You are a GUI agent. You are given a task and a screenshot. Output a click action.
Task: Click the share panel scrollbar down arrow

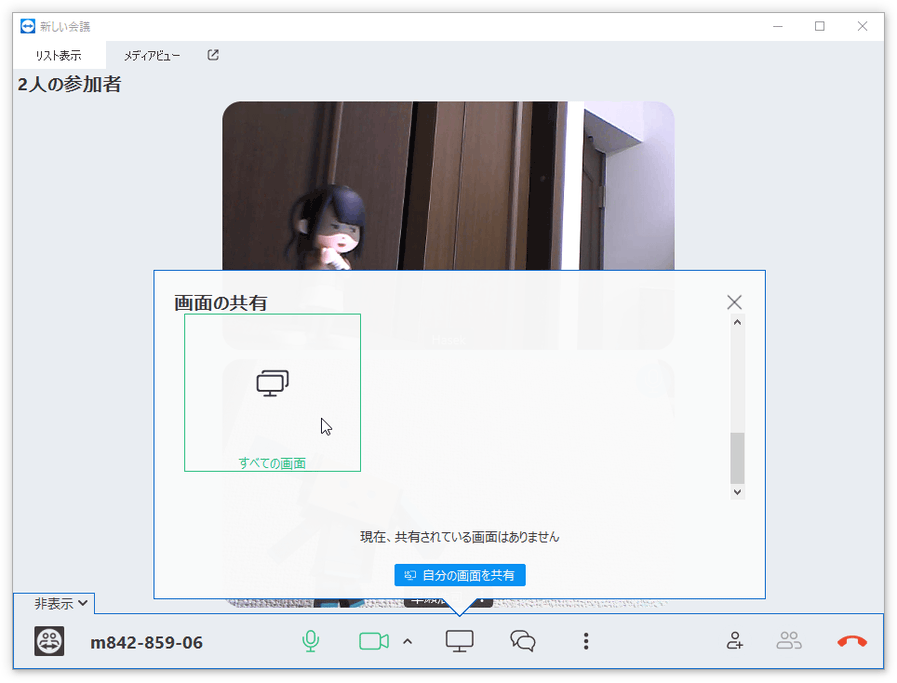click(x=737, y=492)
